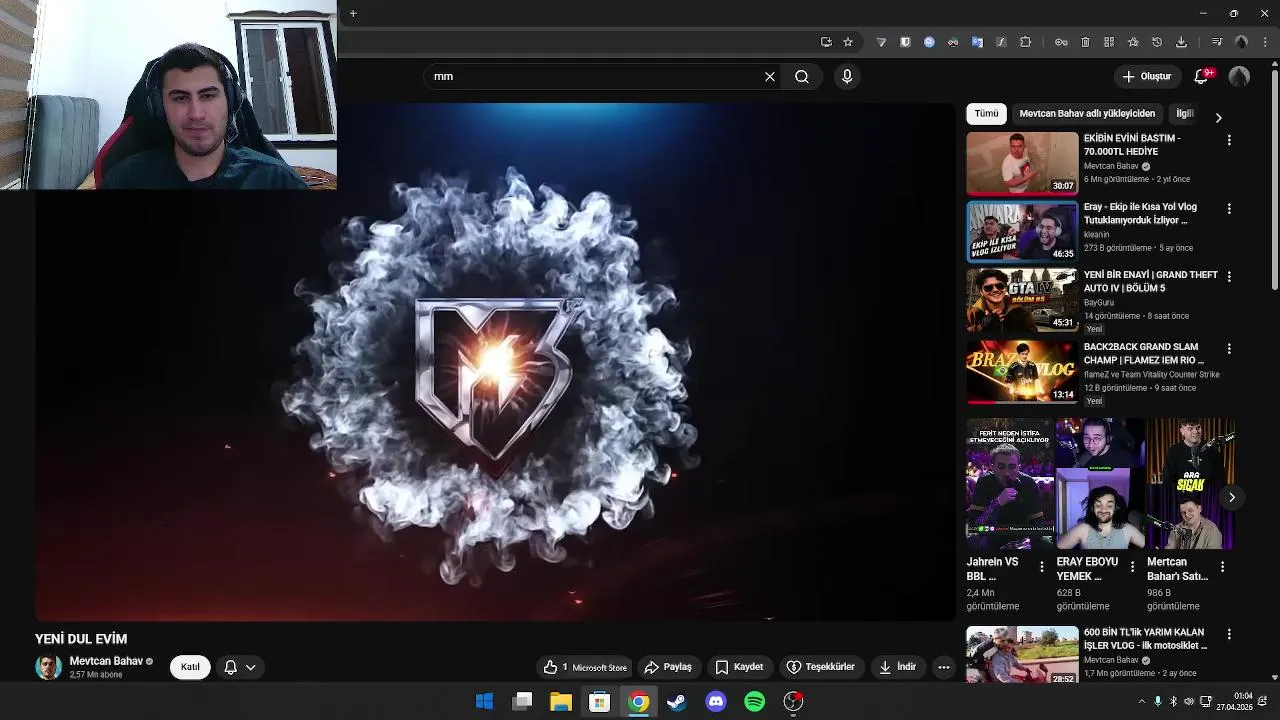Open options for YENİ BİR ENAYİ video
Viewport: 1280px width, 720px height.
1229,277
